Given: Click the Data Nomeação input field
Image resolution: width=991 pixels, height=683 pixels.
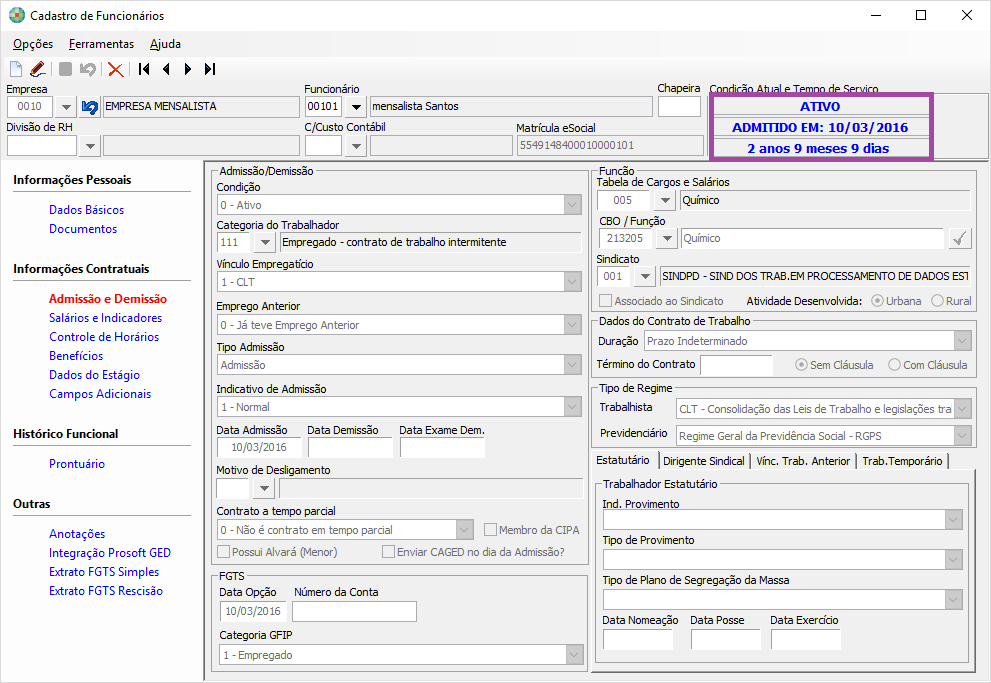Looking at the screenshot, I should (x=638, y=639).
